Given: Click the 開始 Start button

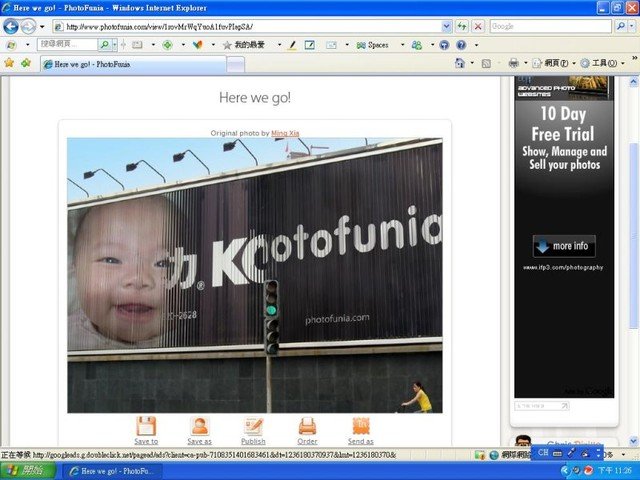Looking at the screenshot, I should click(x=27, y=471).
